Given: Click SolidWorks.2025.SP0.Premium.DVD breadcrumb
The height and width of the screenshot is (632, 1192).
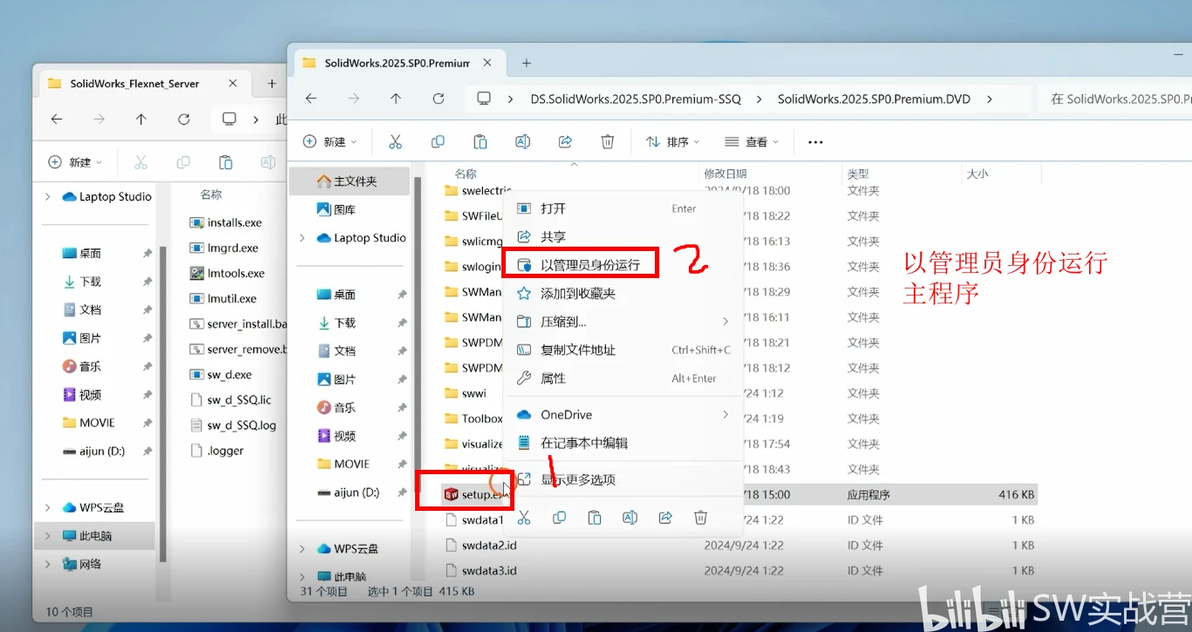Looking at the screenshot, I should pos(873,99).
